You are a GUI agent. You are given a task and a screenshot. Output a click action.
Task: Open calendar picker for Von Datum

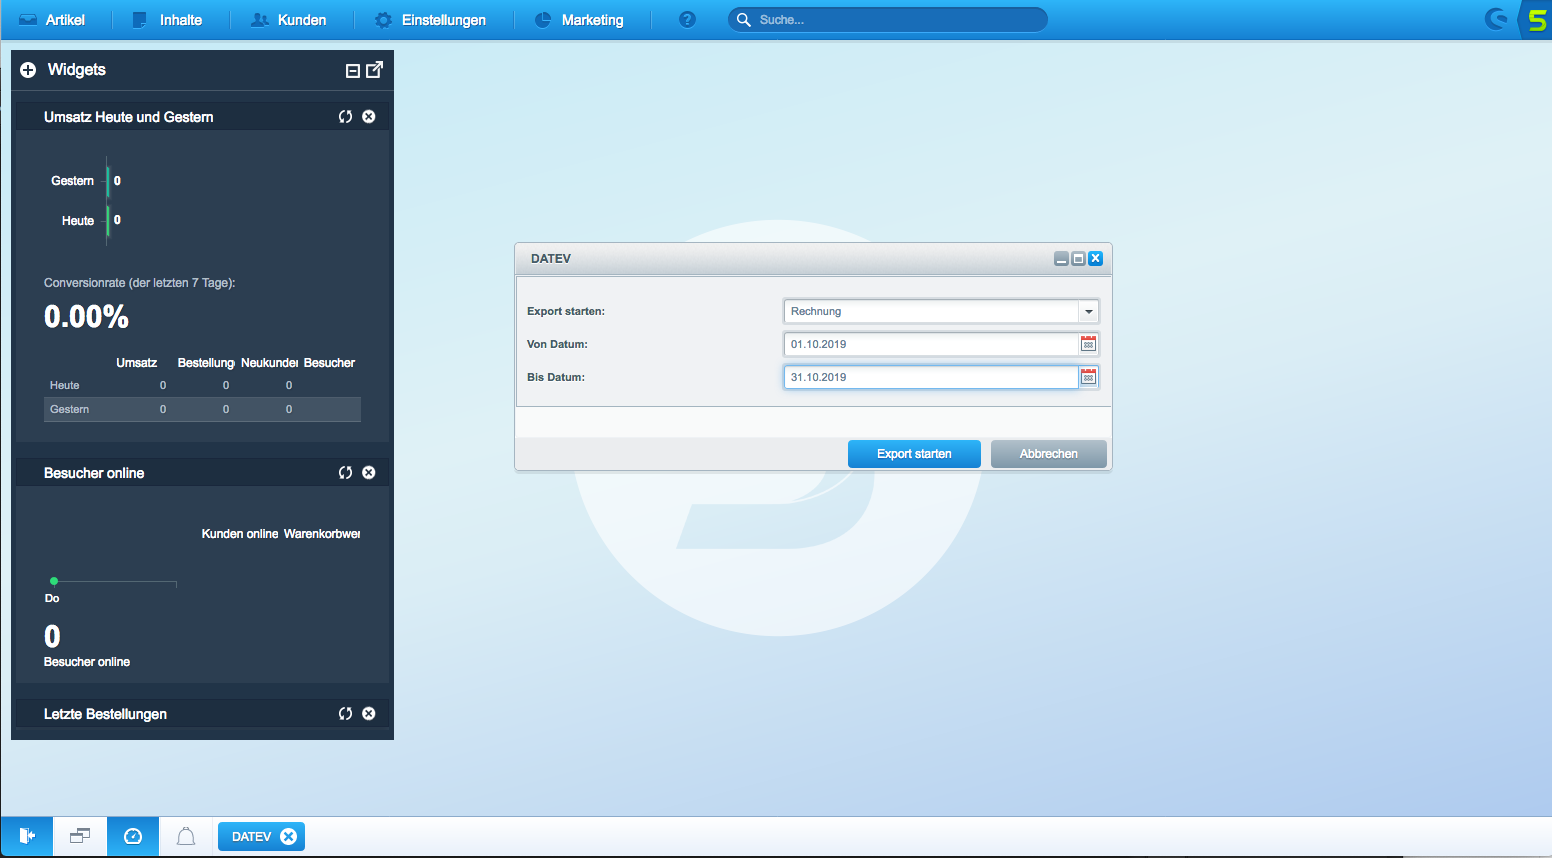pyautogui.click(x=1088, y=344)
